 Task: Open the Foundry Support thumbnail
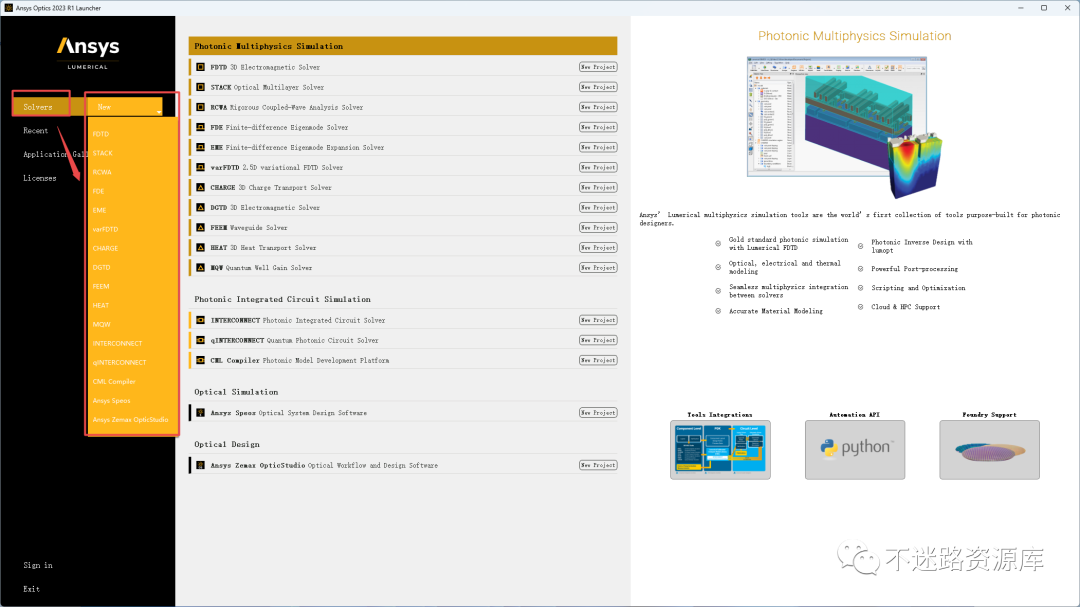point(990,450)
